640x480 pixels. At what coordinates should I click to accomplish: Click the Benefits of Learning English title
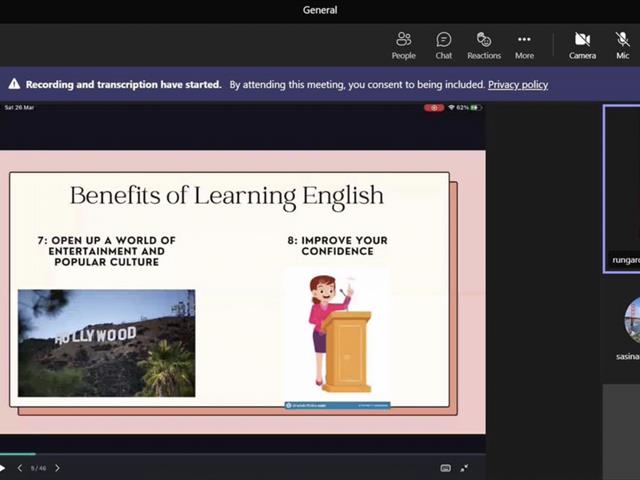pos(227,196)
